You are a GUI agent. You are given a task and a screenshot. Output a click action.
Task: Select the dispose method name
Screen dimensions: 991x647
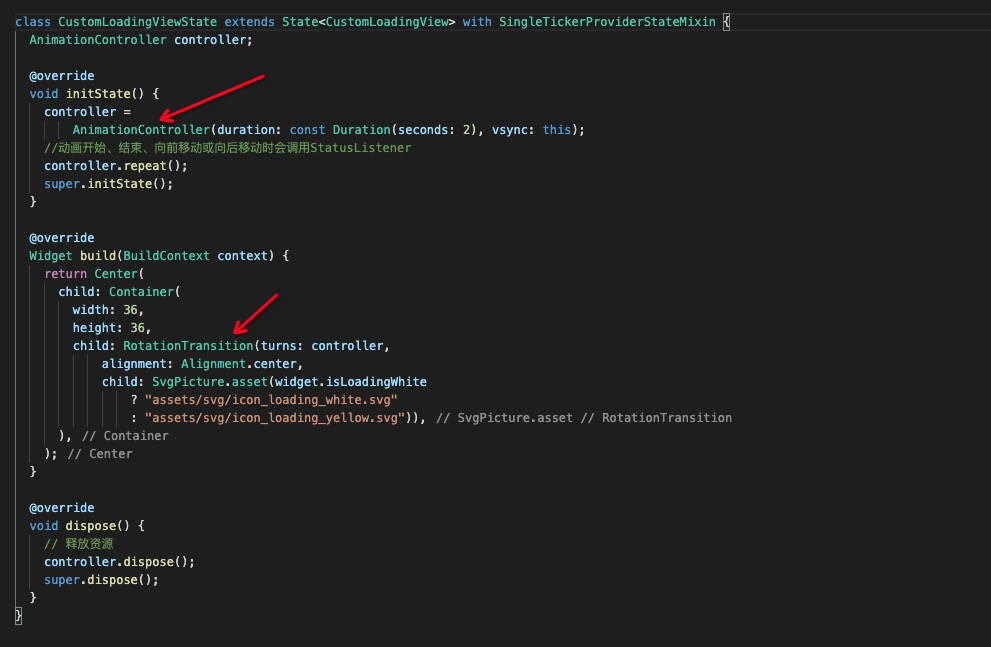(90, 525)
